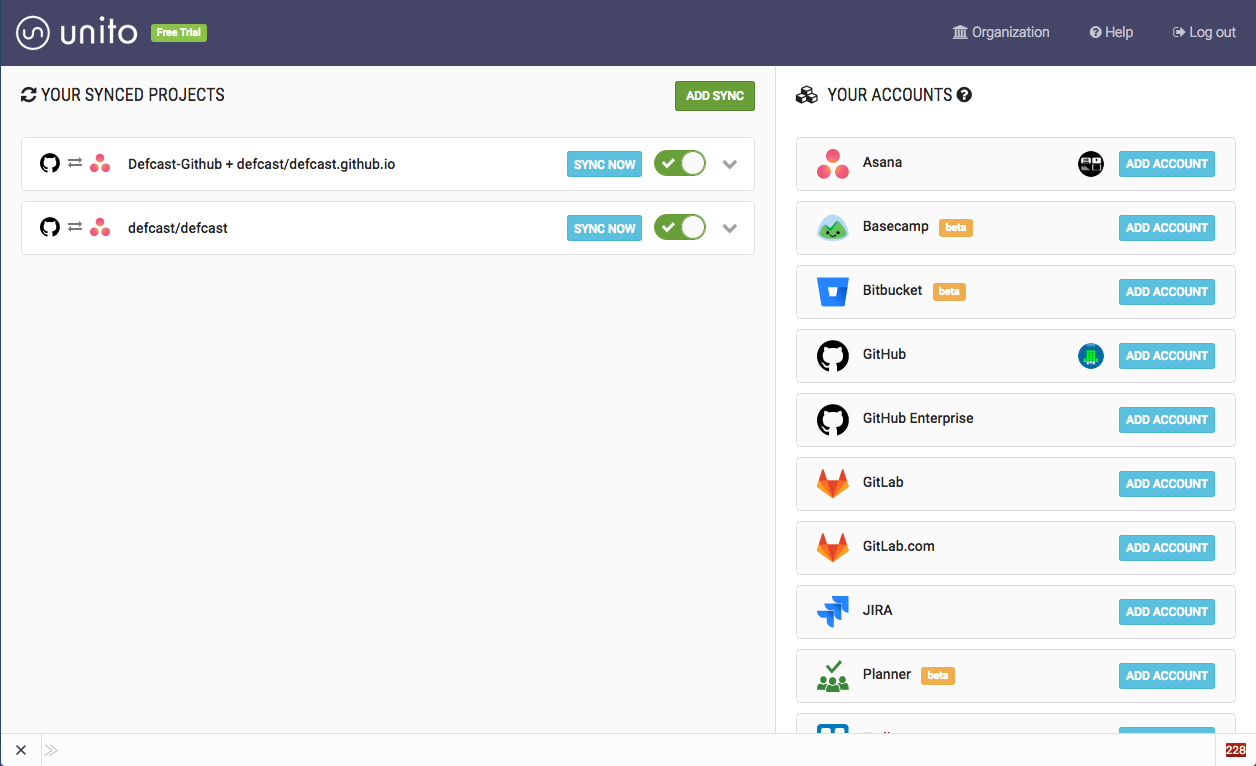Click Asana icon in defcast/defcast row
This screenshot has width=1256, height=766.
(x=100, y=227)
